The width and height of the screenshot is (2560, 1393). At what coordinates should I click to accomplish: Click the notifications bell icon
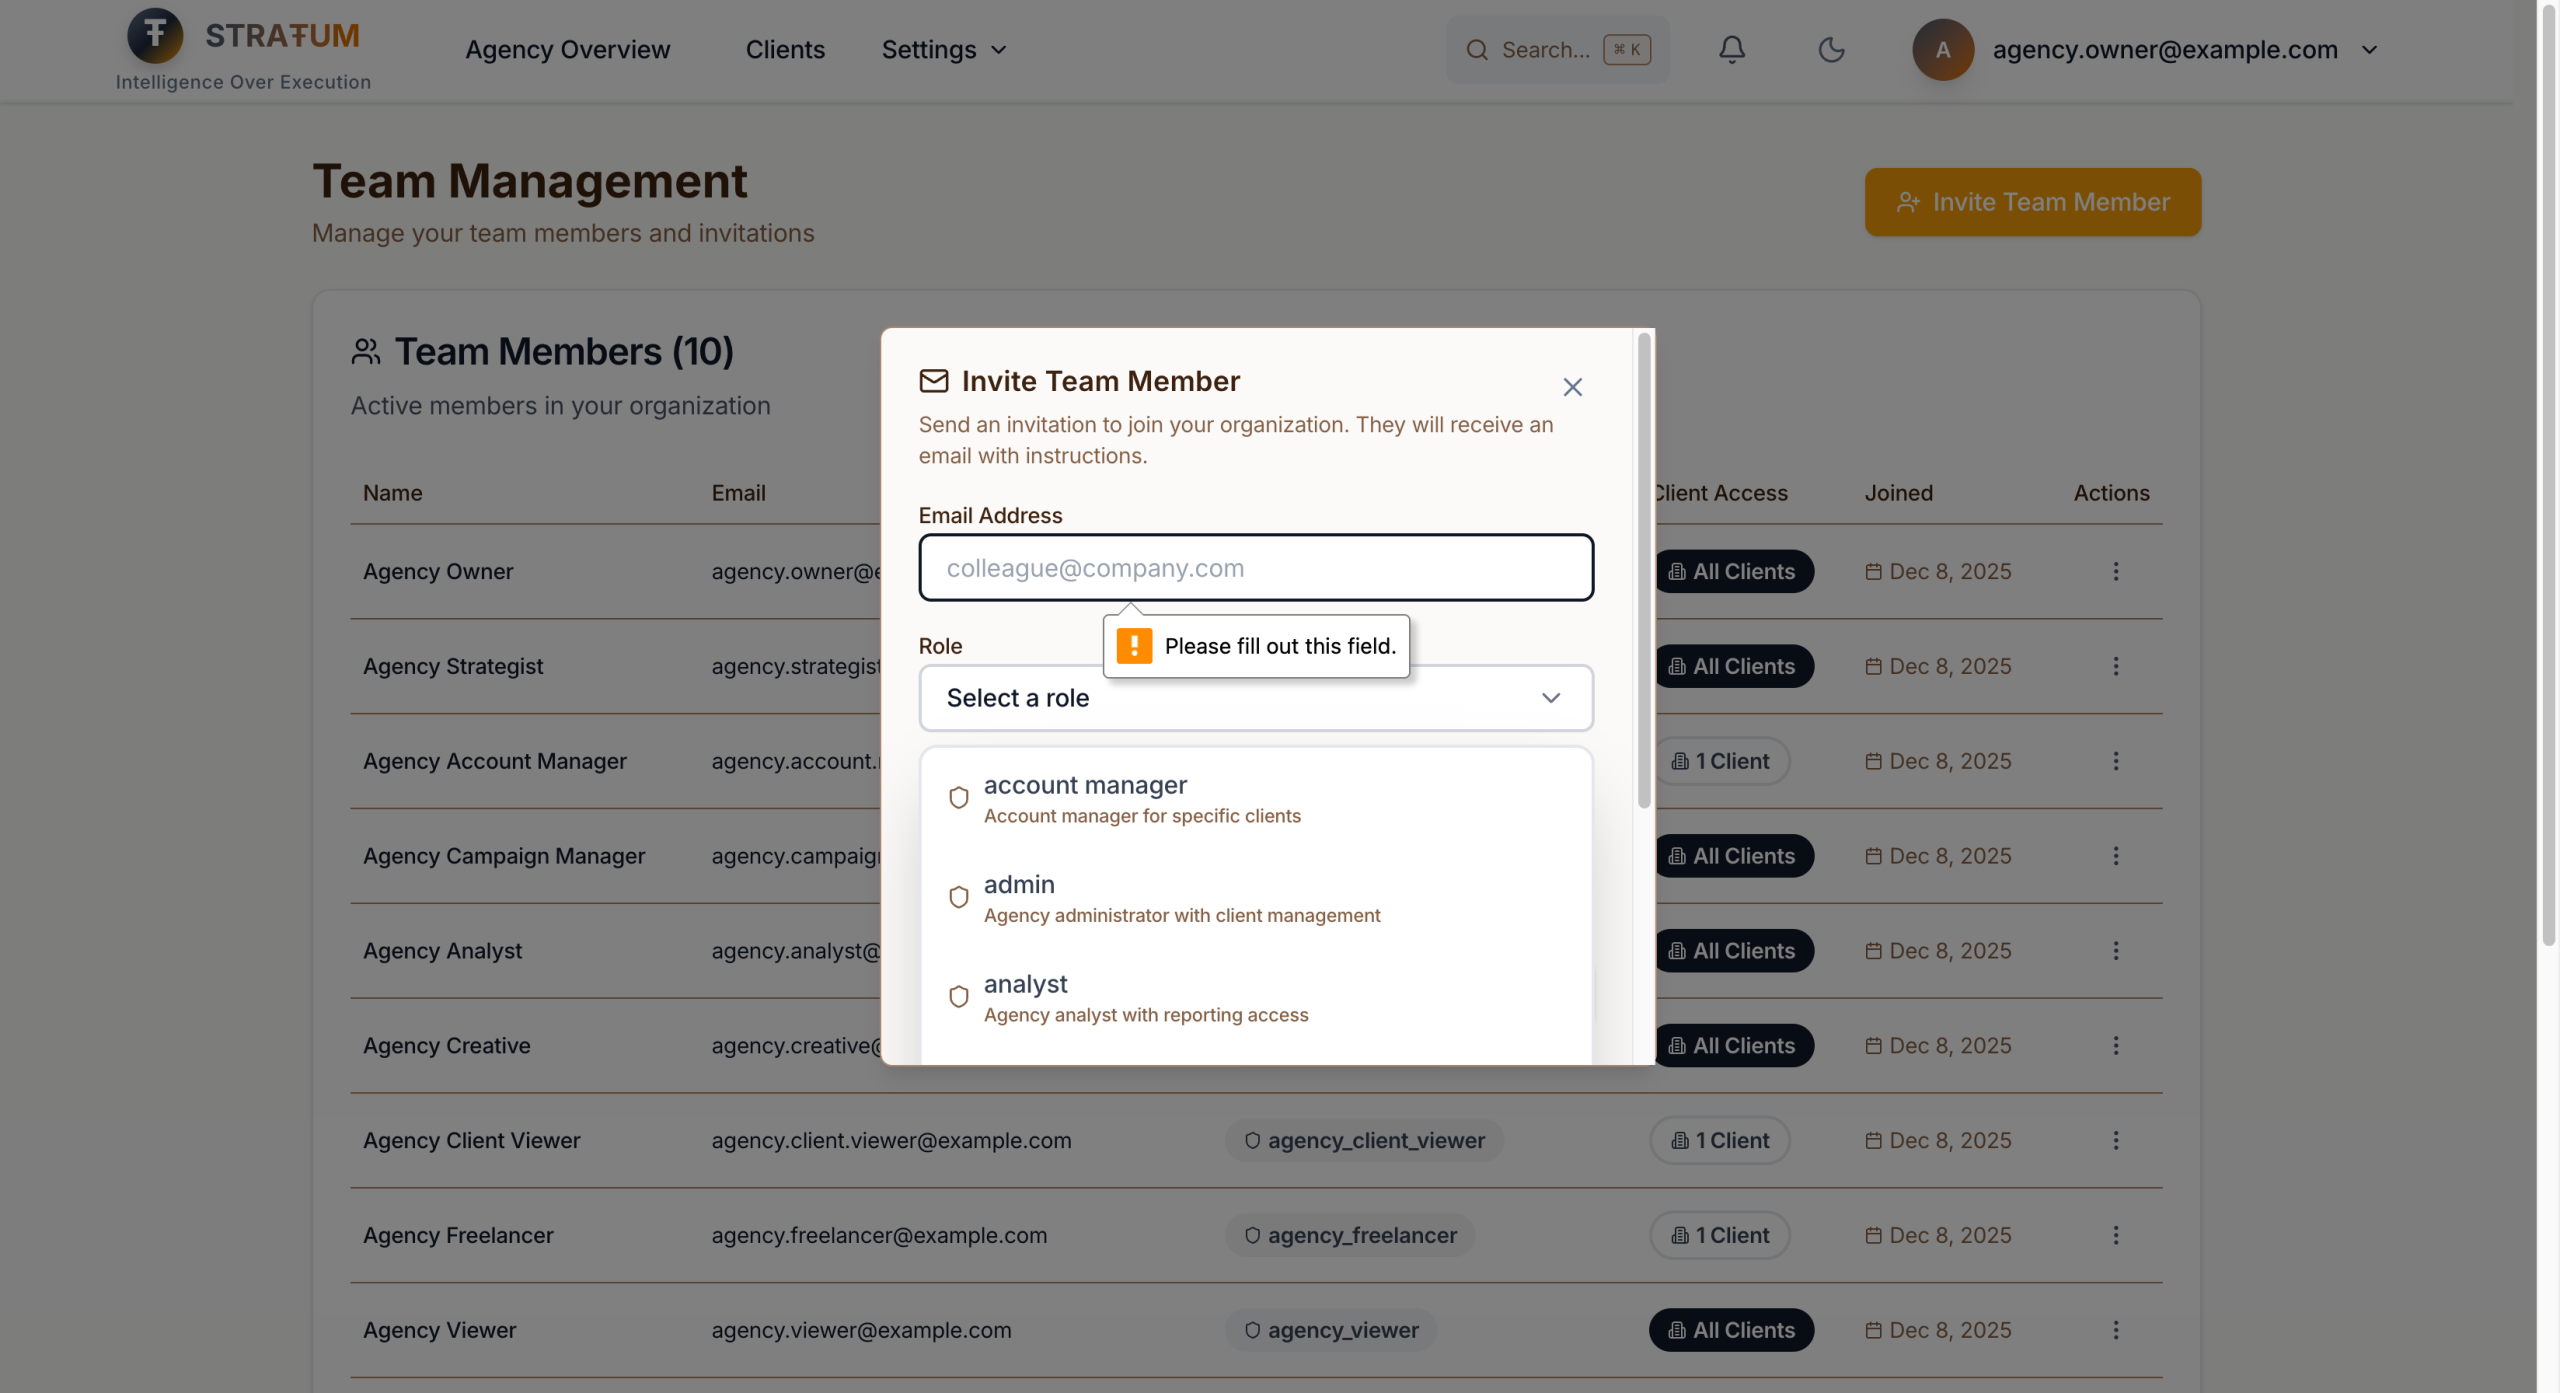pyautogui.click(x=1732, y=50)
